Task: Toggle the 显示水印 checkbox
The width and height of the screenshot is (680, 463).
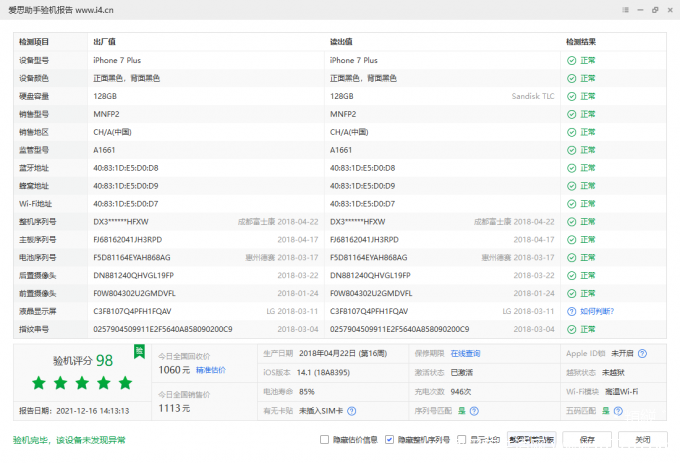Action: (462, 440)
